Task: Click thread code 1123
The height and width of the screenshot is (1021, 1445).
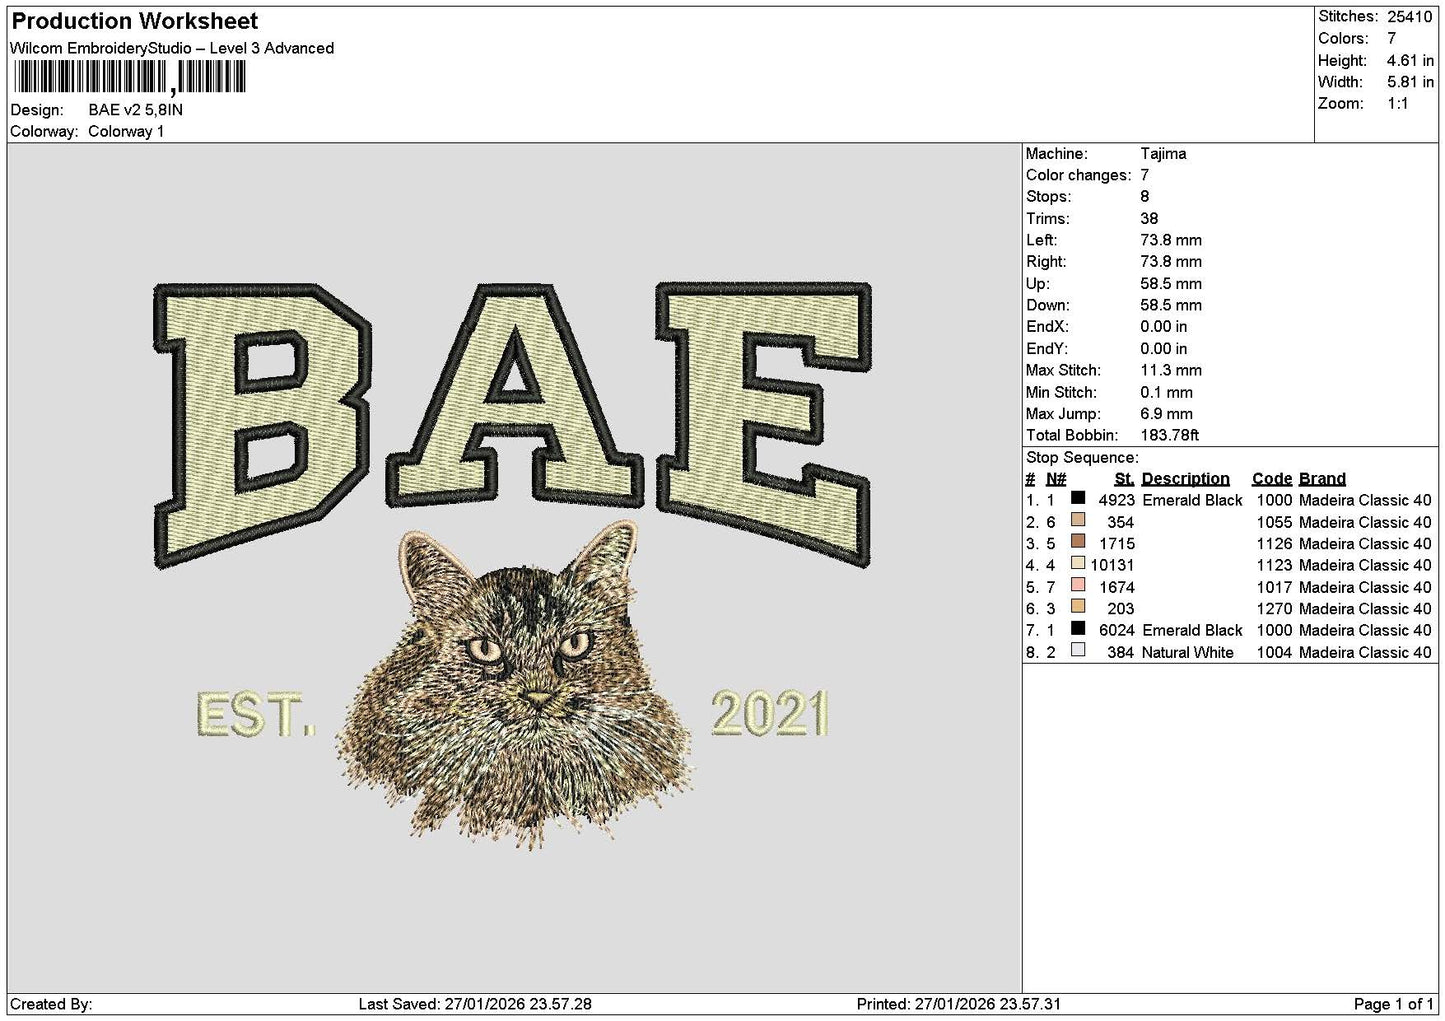Action: tap(1274, 565)
